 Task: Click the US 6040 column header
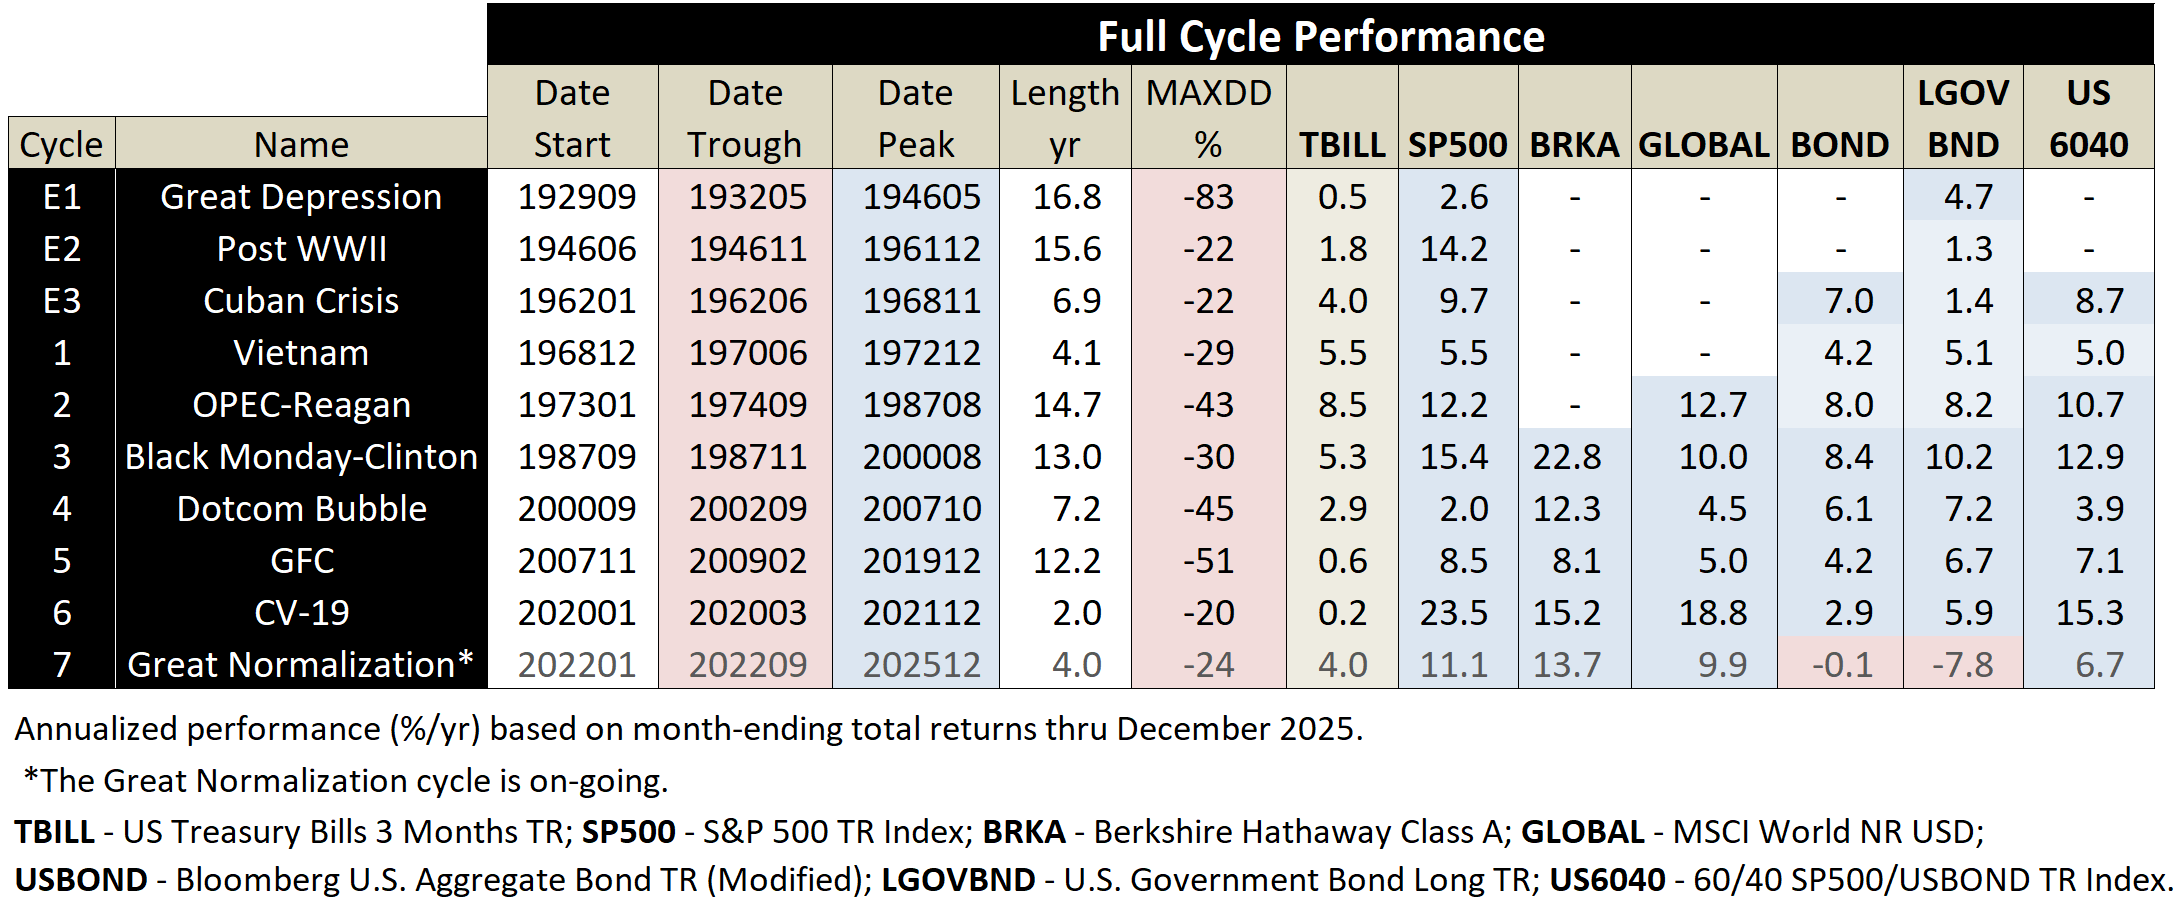2088,118
